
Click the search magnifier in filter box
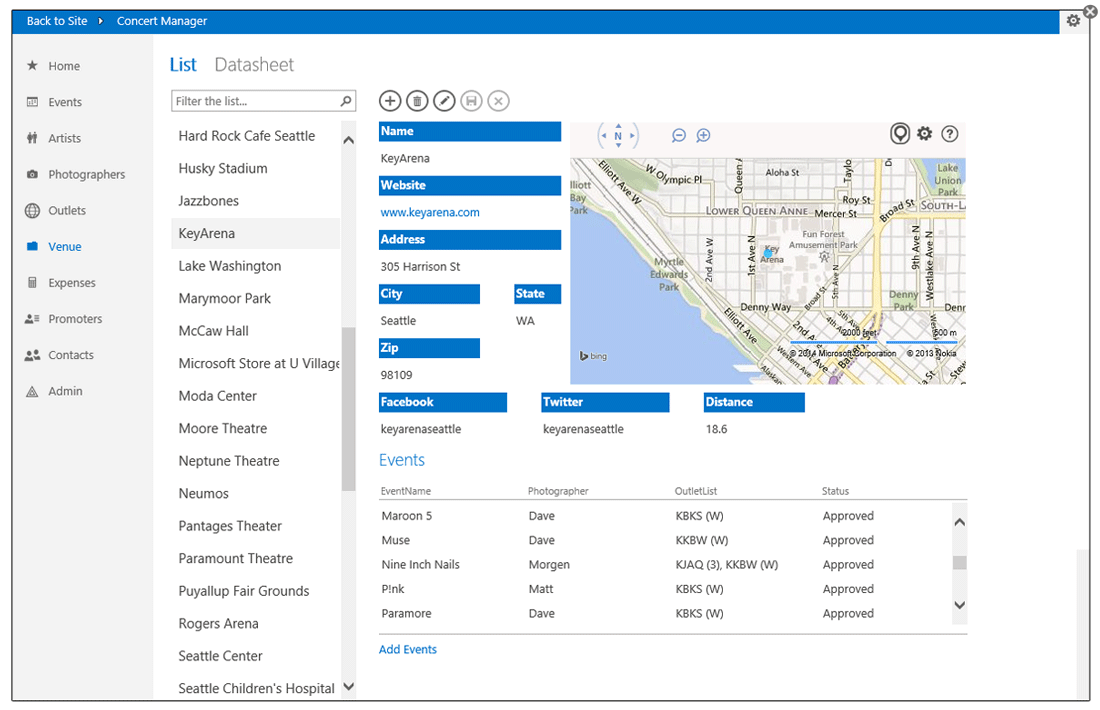pos(346,101)
